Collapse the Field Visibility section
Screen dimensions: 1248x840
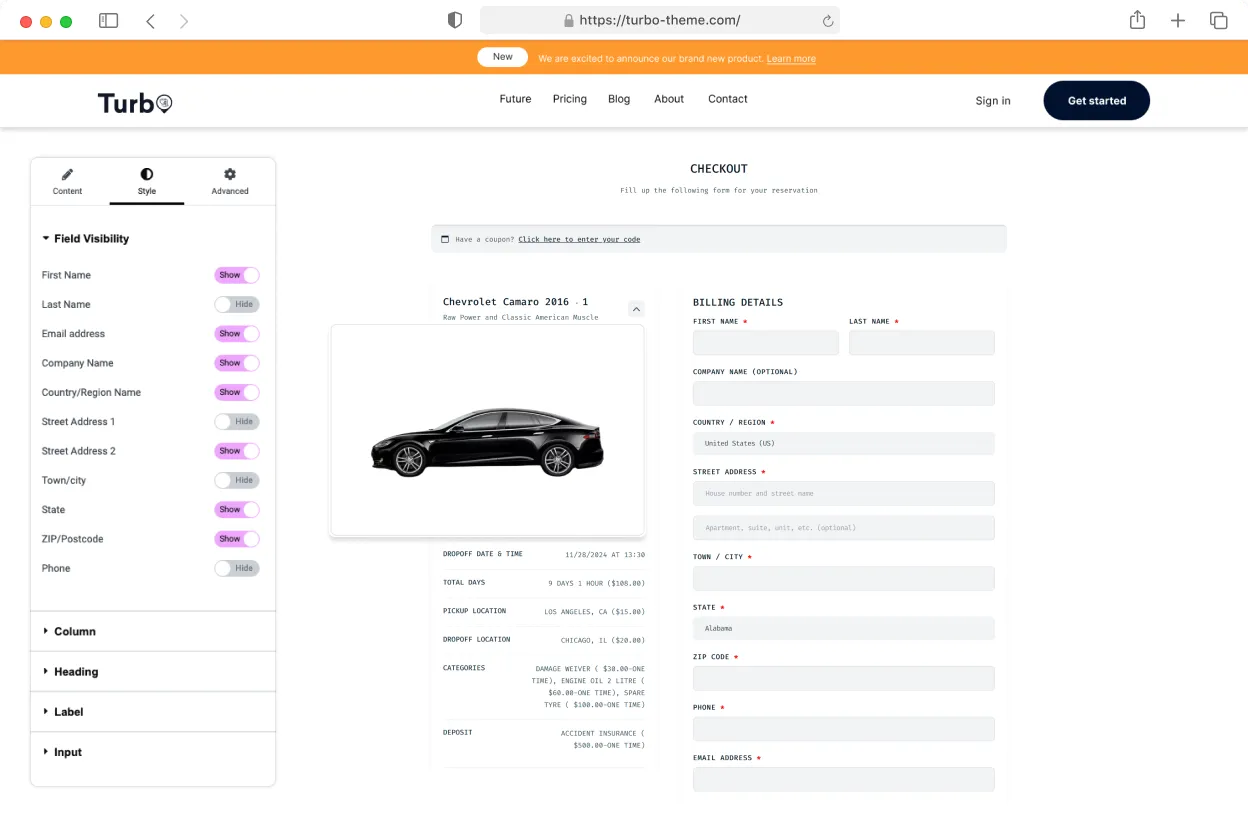point(86,239)
